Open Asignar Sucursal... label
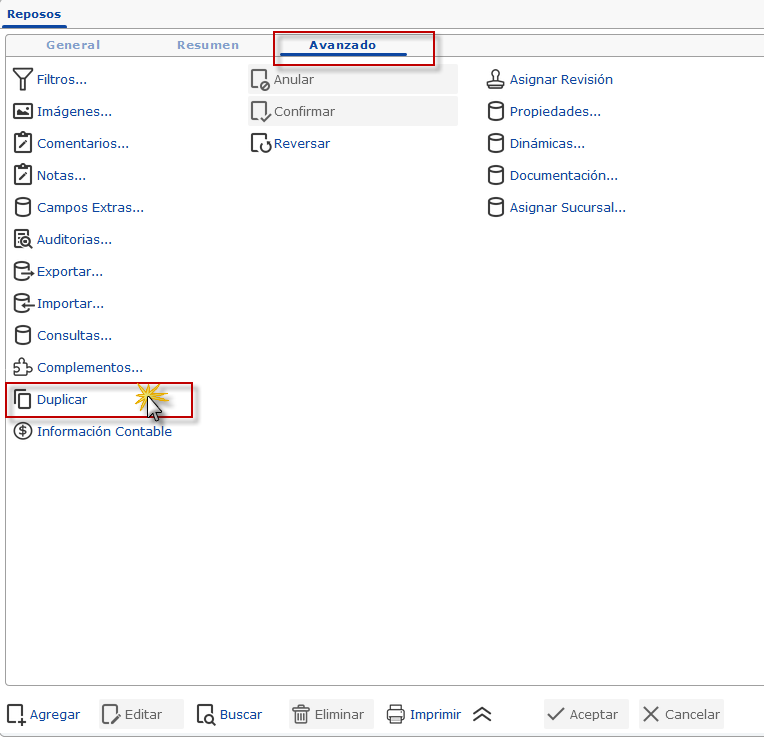This screenshot has height=738, width=764. pos(568,208)
